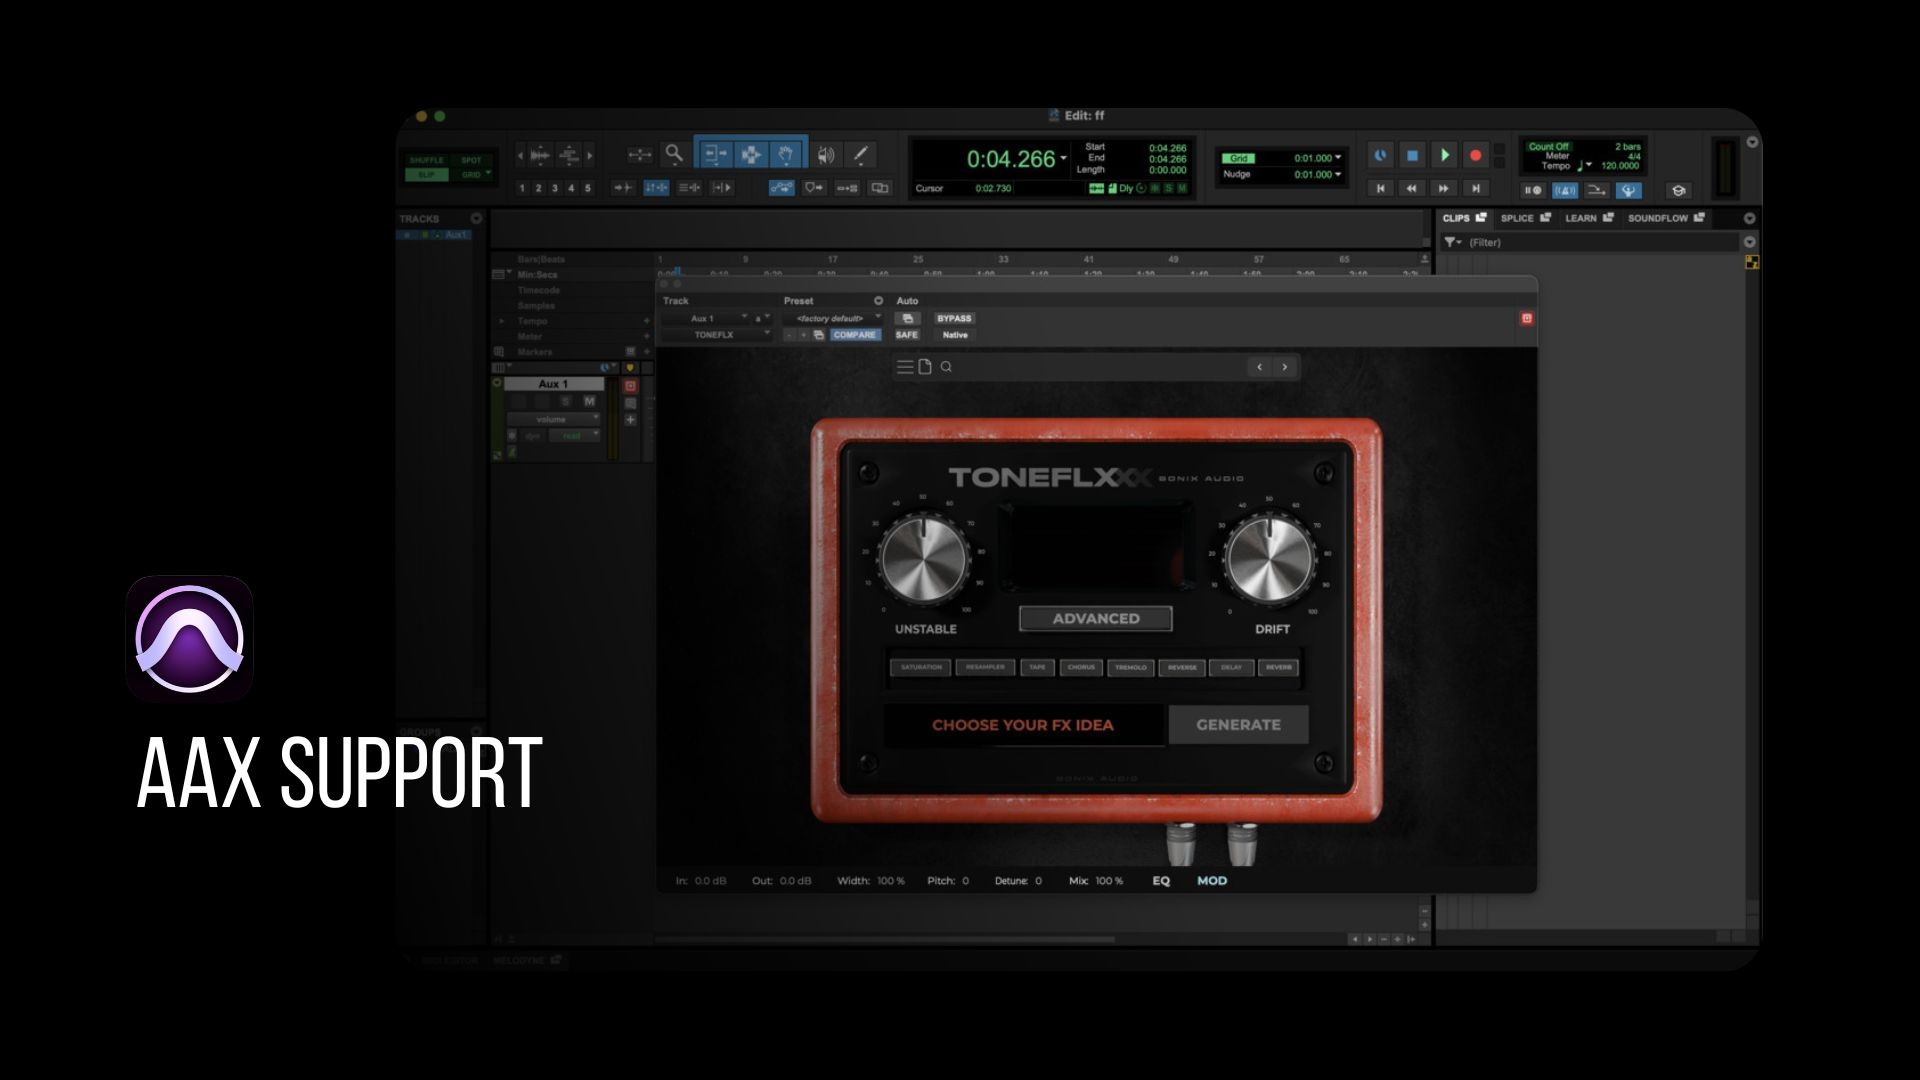
Task: Click the Fast Forward transport button
Action: click(x=1443, y=188)
